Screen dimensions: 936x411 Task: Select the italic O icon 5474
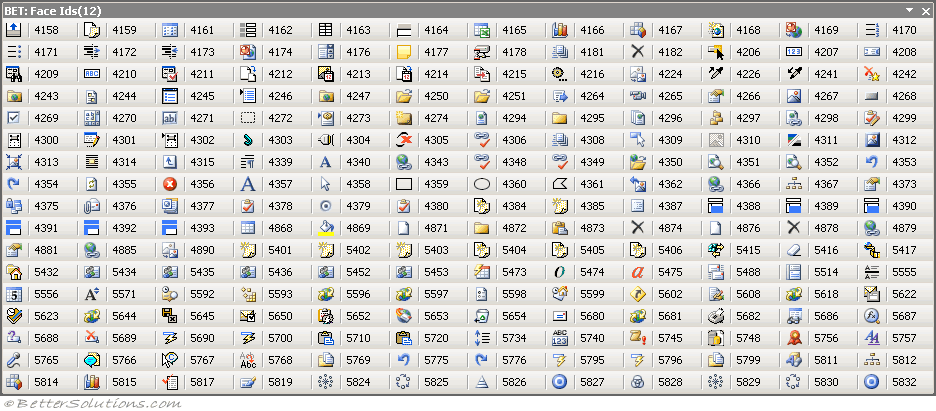pos(559,272)
